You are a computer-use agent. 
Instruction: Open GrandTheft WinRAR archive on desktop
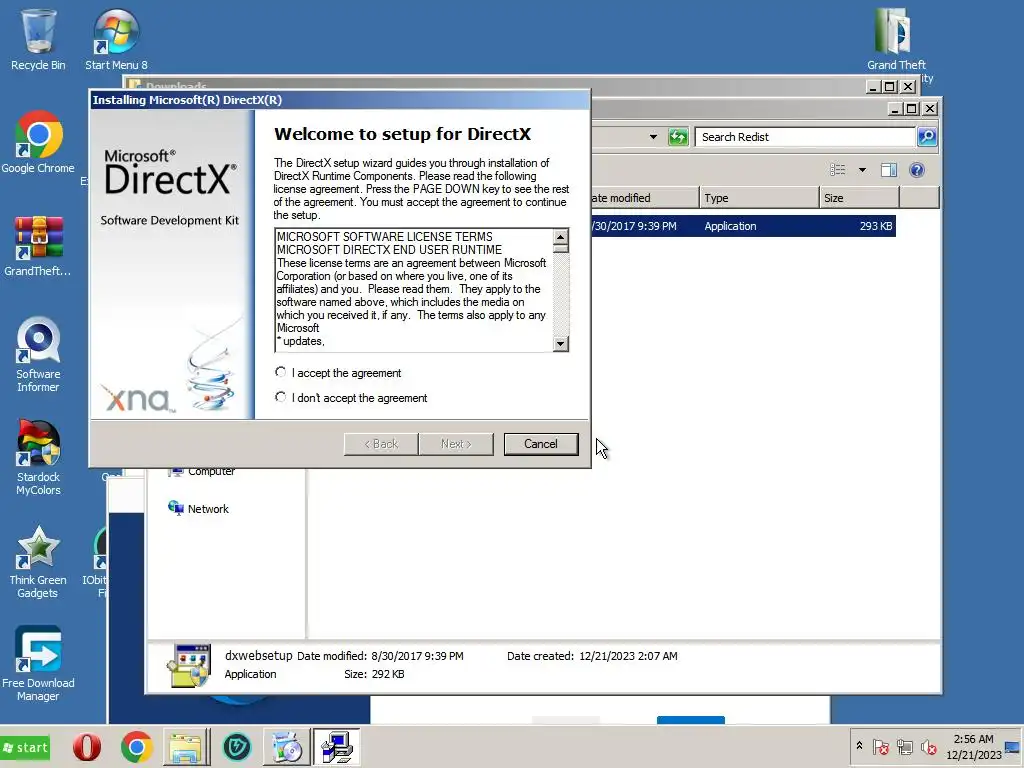pos(38,246)
